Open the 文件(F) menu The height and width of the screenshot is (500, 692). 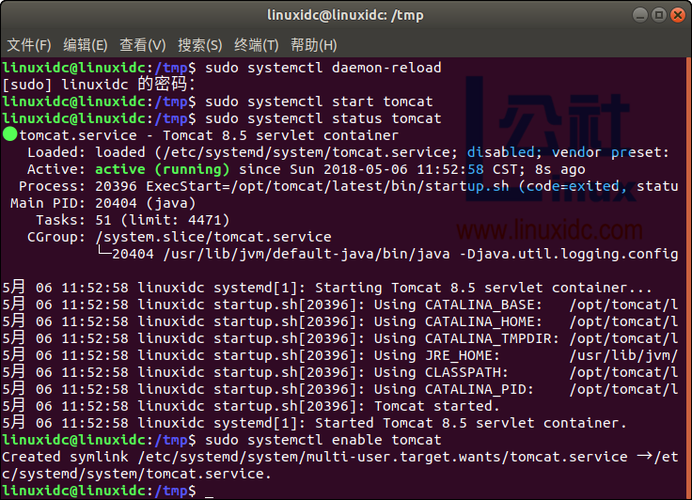pyautogui.click(x=29, y=45)
